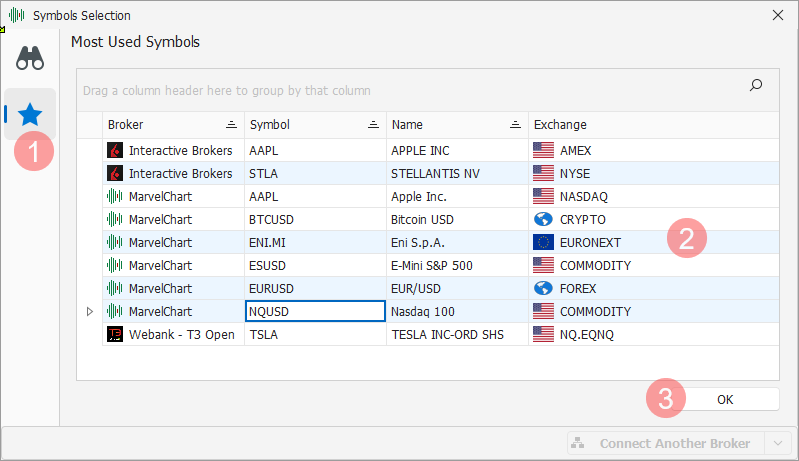Confirm selection with the OK button
The width and height of the screenshot is (799, 461).
pyautogui.click(x=725, y=399)
